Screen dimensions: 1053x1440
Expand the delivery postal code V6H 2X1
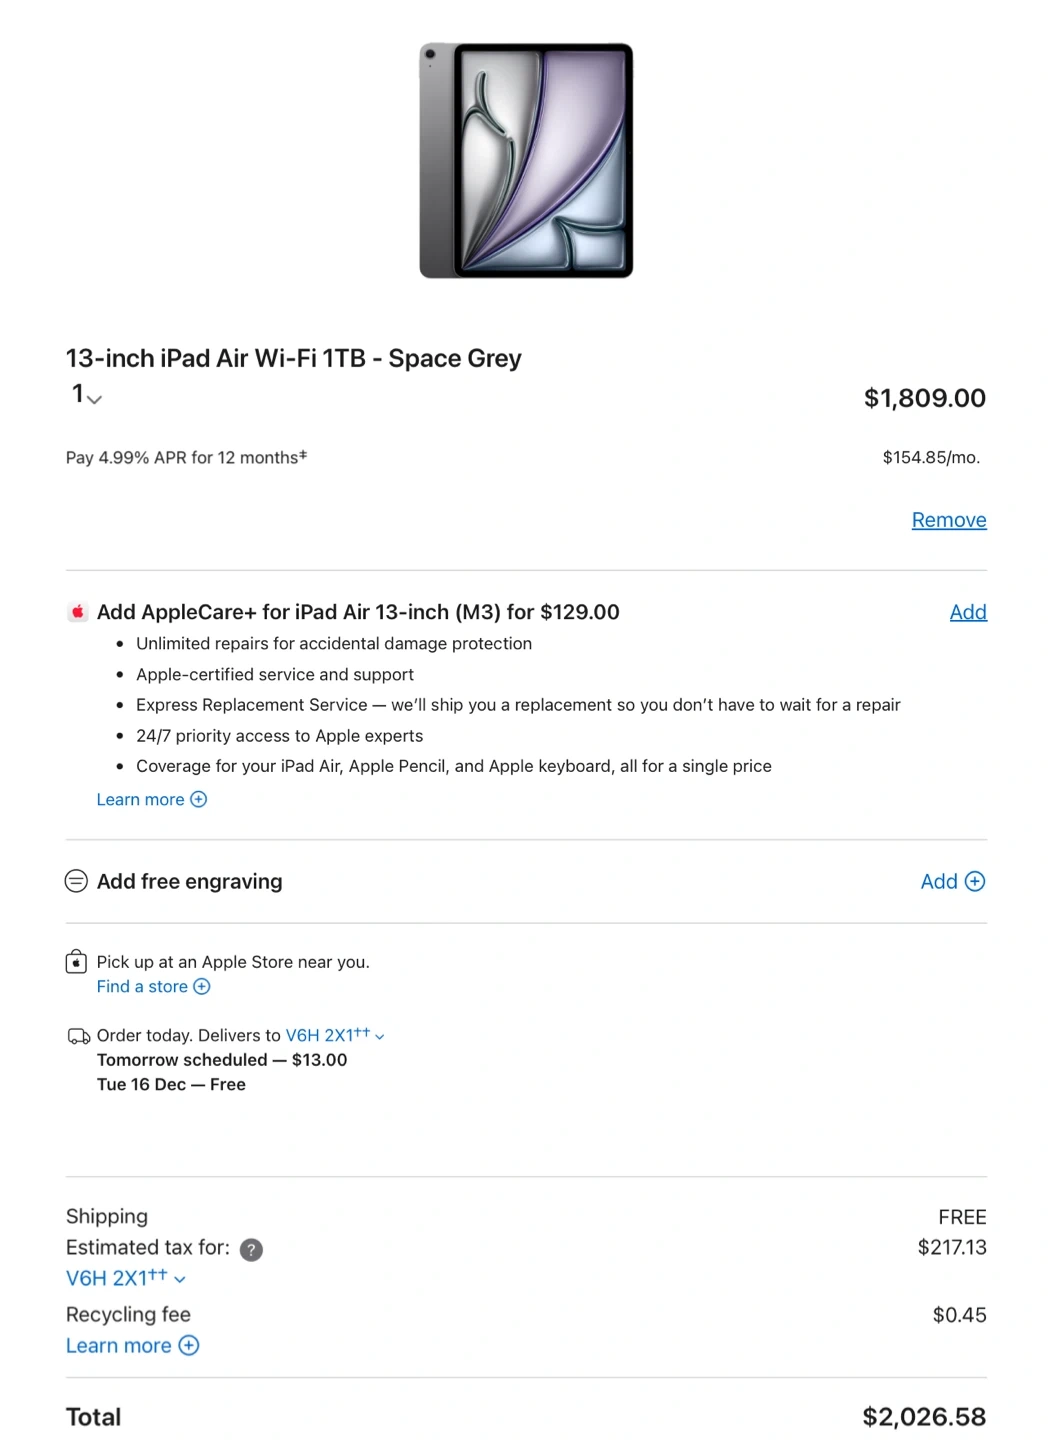335,1035
